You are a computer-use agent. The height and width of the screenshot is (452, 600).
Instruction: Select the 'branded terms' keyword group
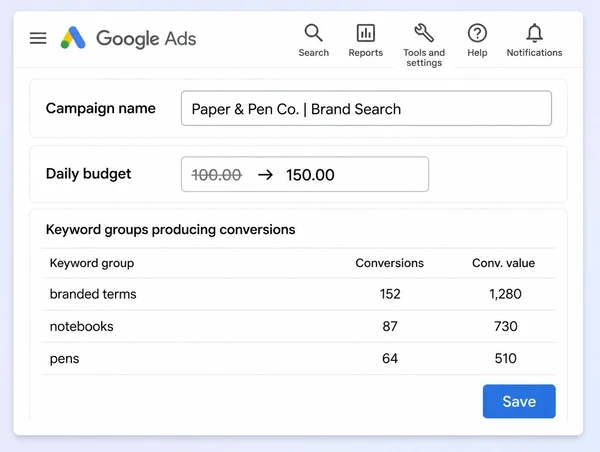[x=93, y=294]
